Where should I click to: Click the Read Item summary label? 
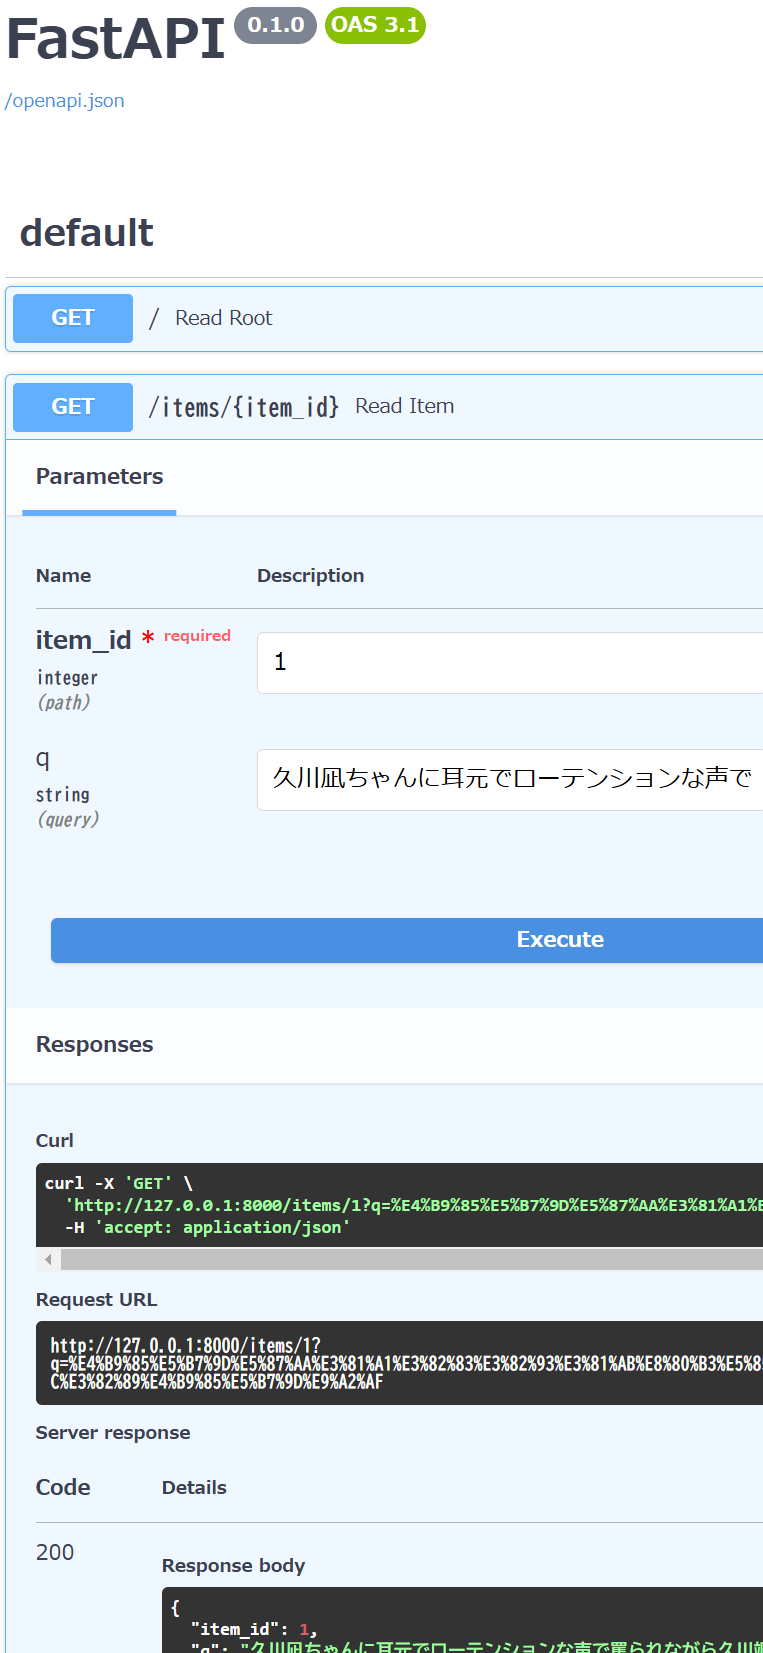point(404,406)
